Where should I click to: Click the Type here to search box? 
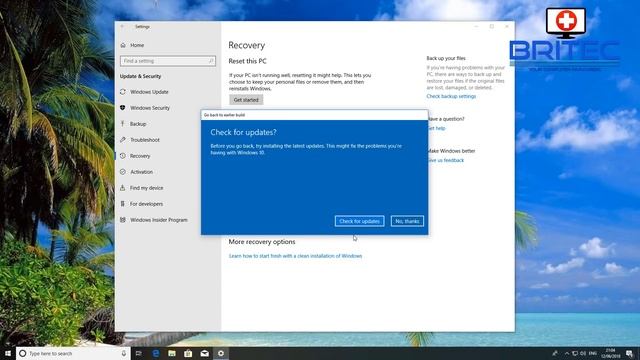(73, 353)
